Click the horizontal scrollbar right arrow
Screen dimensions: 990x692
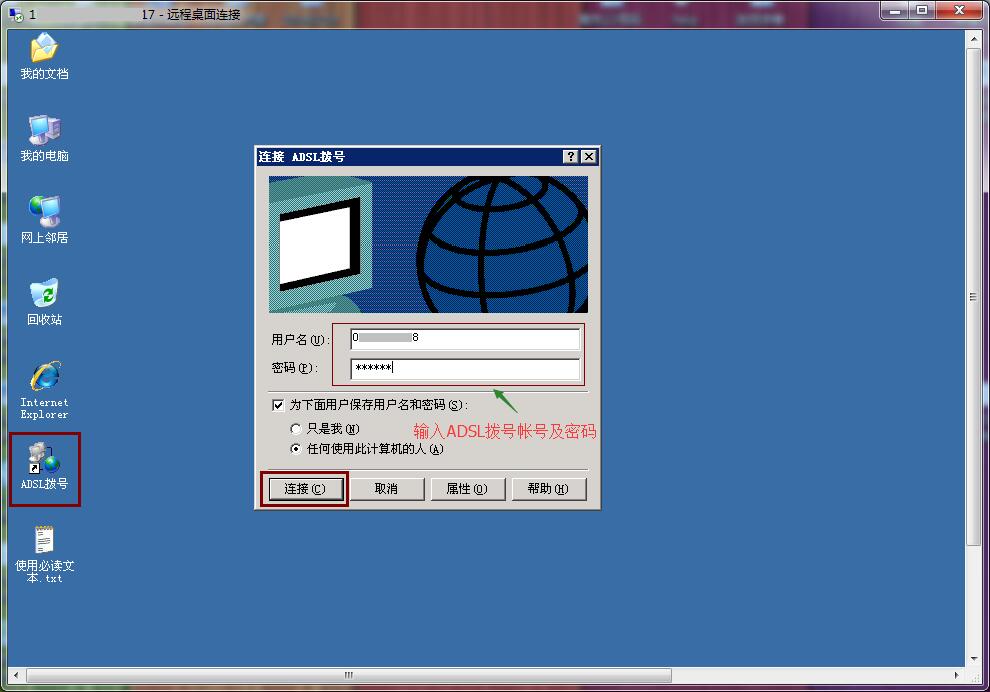[x=957, y=675]
